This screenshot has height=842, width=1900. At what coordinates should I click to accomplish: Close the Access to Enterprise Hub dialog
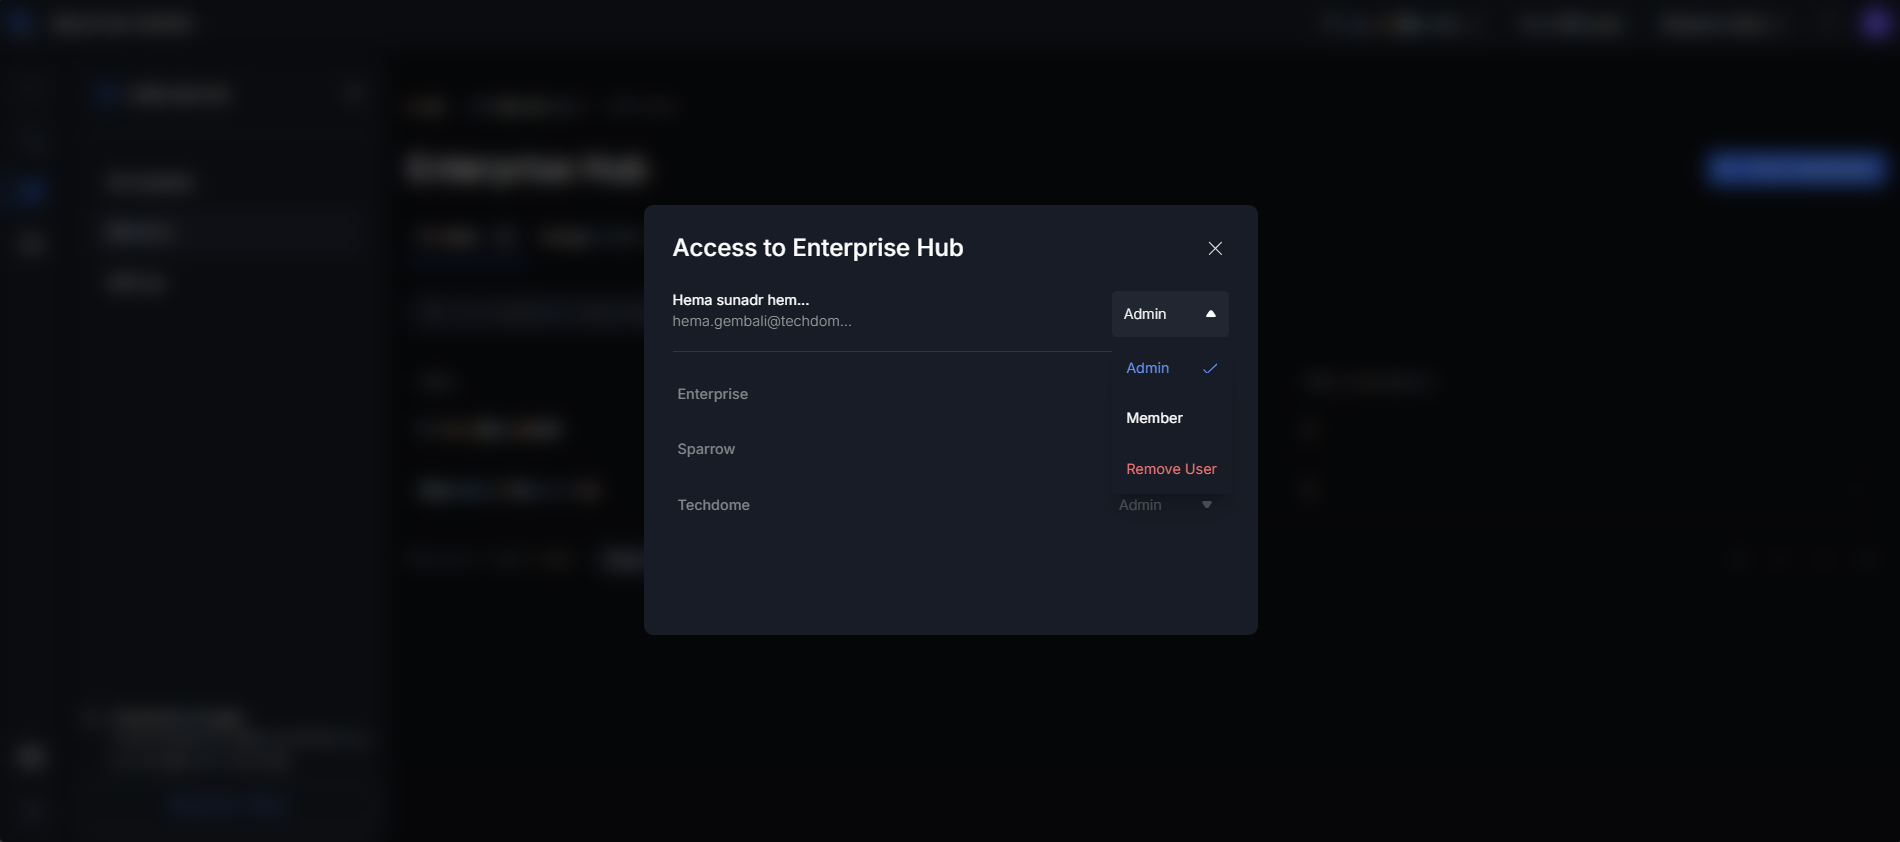[x=1215, y=248]
